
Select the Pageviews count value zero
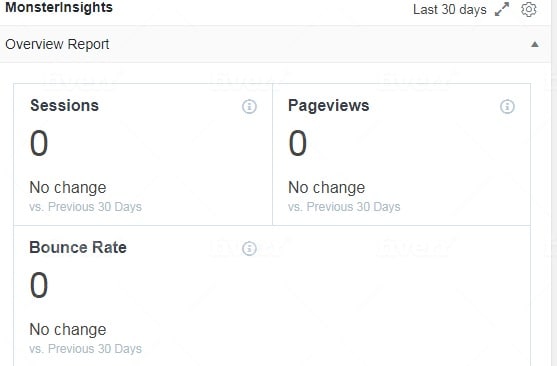click(297, 143)
